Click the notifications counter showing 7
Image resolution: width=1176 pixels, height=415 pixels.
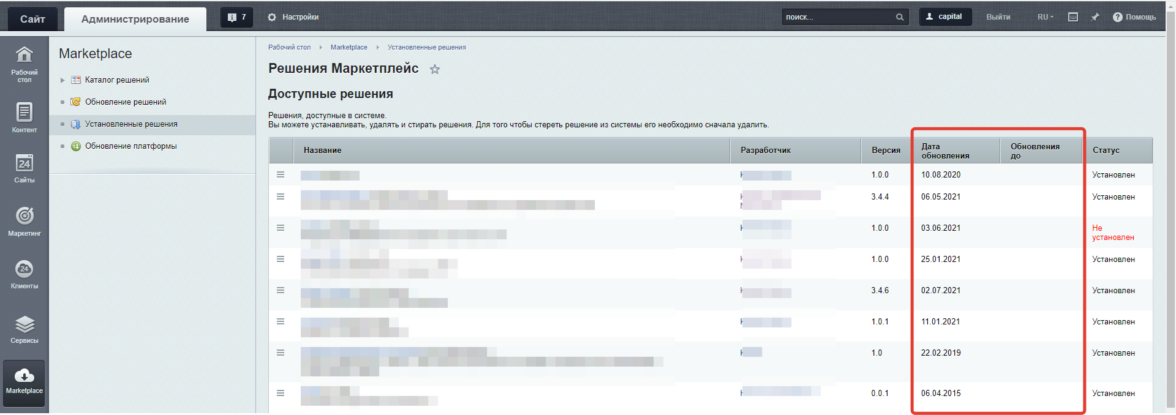tap(236, 17)
